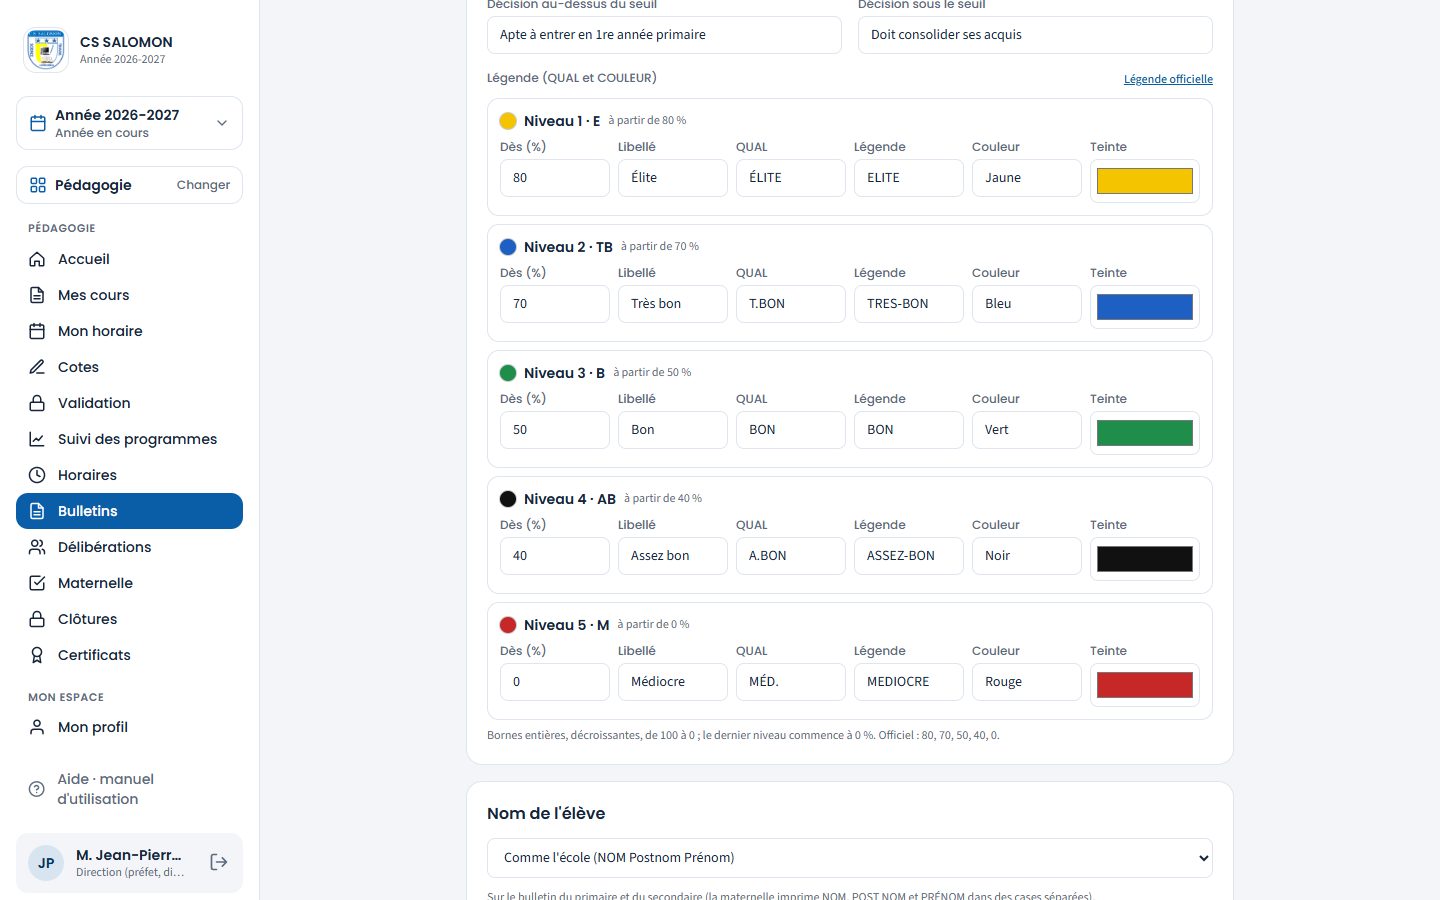
Task: Click the Changer module button
Action: pyautogui.click(x=203, y=185)
